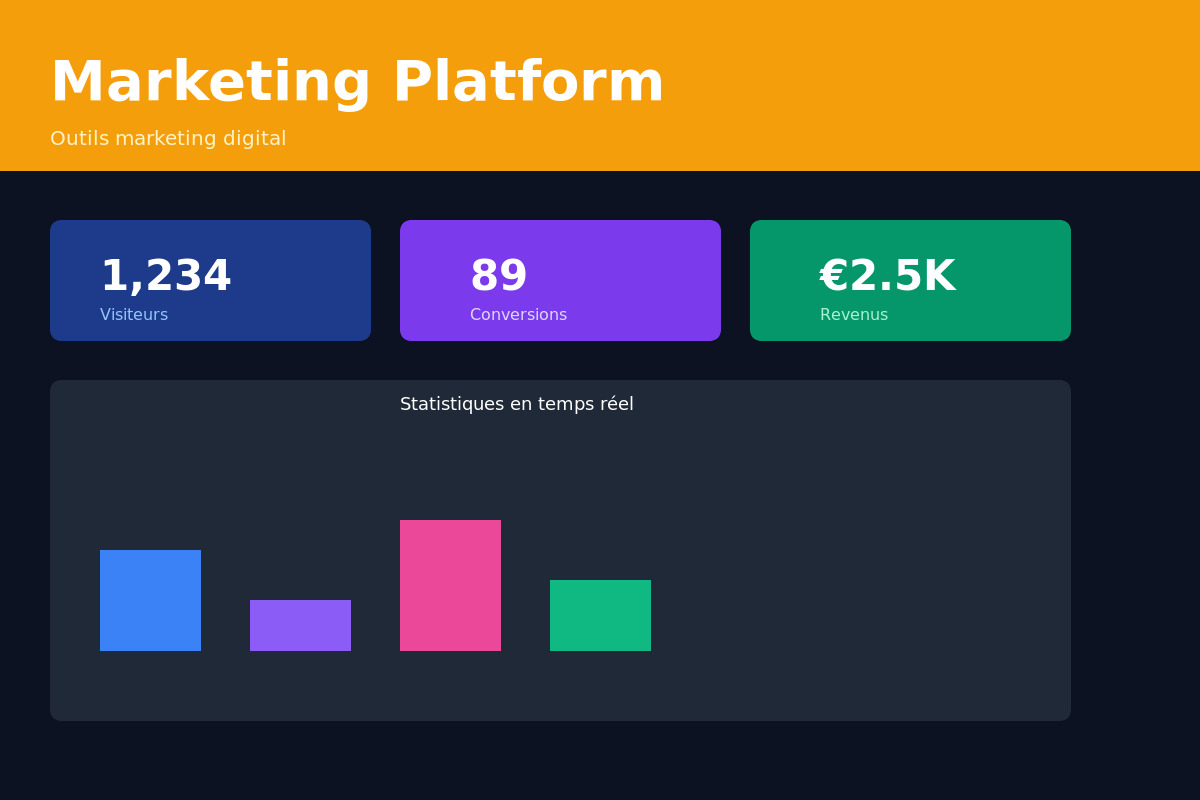
Task: Click the Conversions label
Action: [518, 314]
